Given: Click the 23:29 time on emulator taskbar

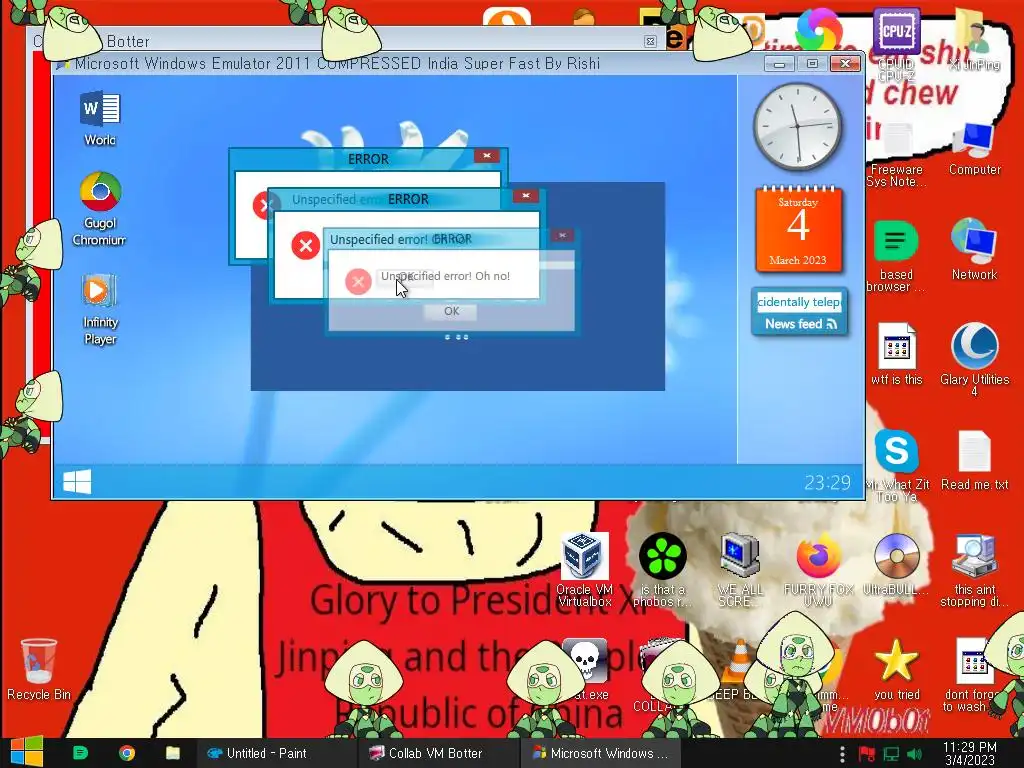Looking at the screenshot, I should click(827, 482).
